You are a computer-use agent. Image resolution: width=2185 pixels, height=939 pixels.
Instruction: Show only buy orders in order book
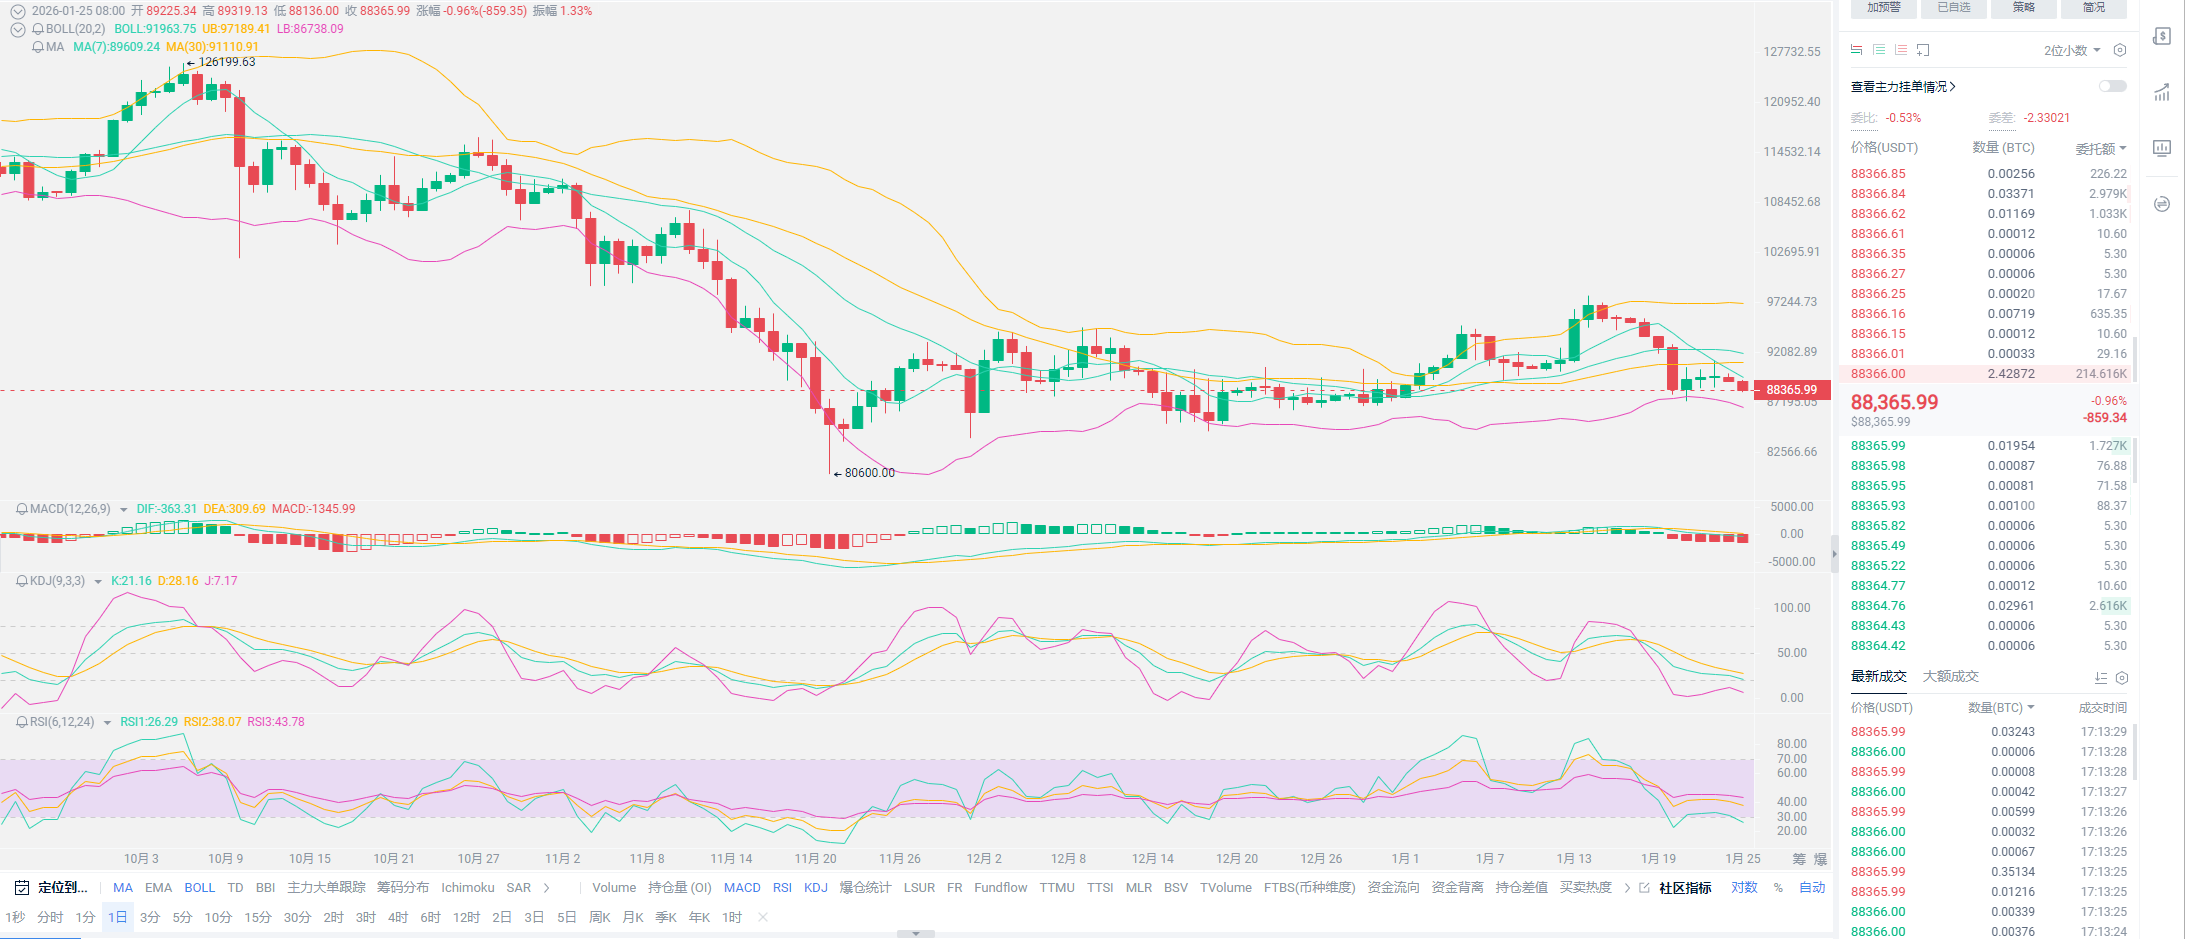click(1879, 50)
